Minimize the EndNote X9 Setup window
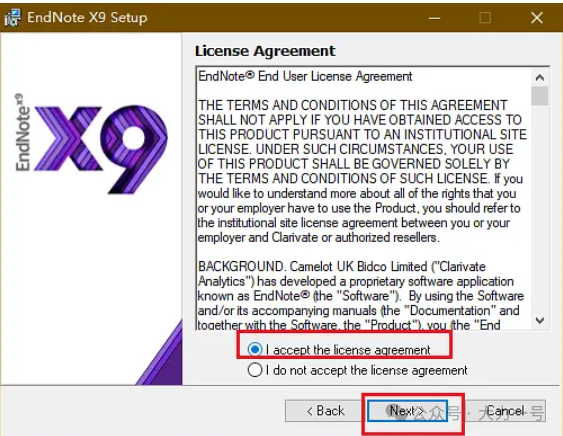This screenshot has height=436, width=563. point(434,18)
